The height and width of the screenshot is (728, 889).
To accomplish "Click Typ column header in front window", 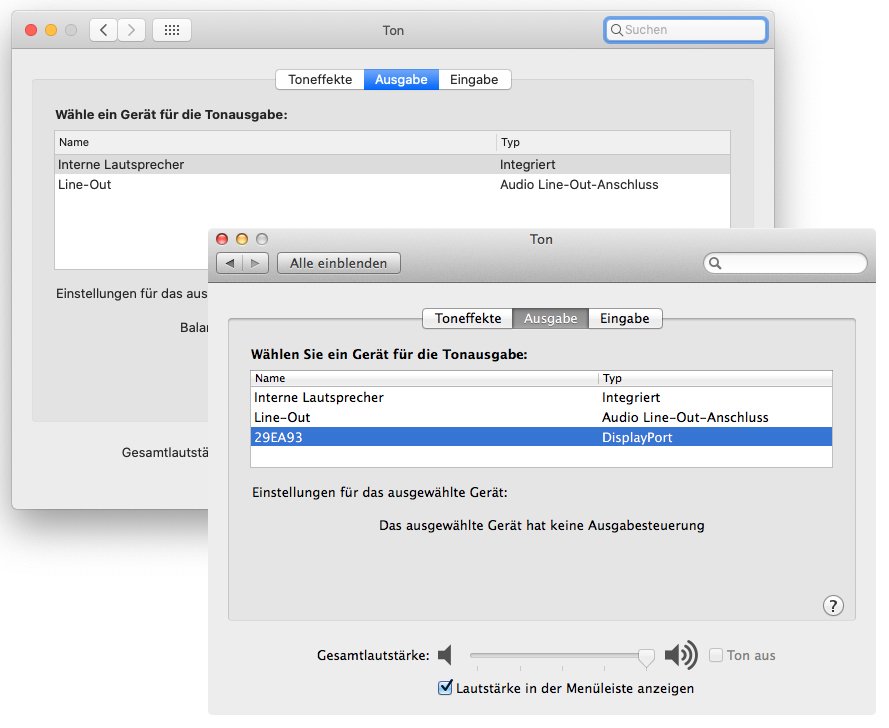I will point(716,378).
